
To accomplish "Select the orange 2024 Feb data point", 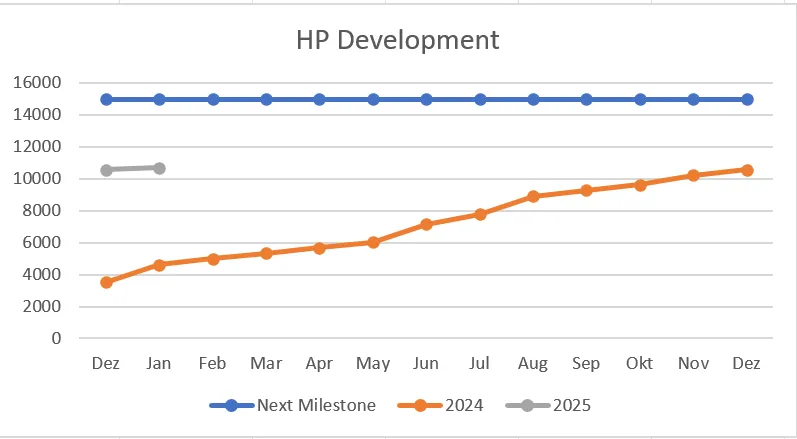I will [x=213, y=259].
